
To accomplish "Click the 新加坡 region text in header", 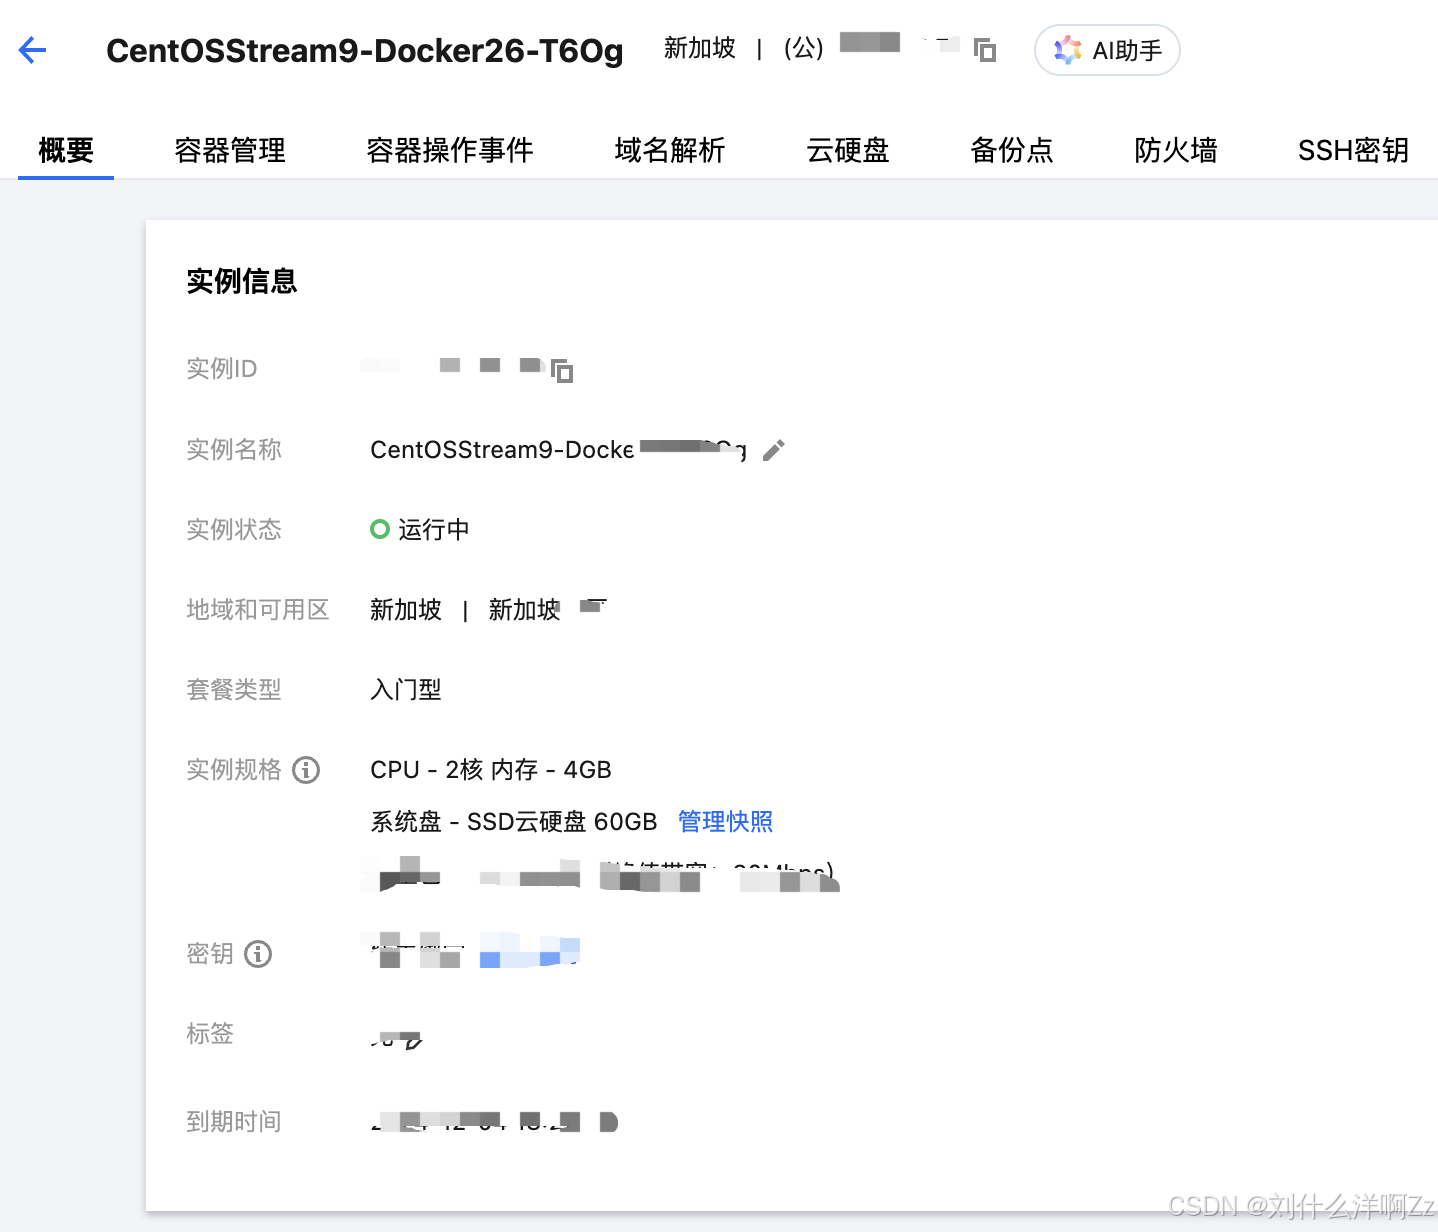I will (x=700, y=48).
